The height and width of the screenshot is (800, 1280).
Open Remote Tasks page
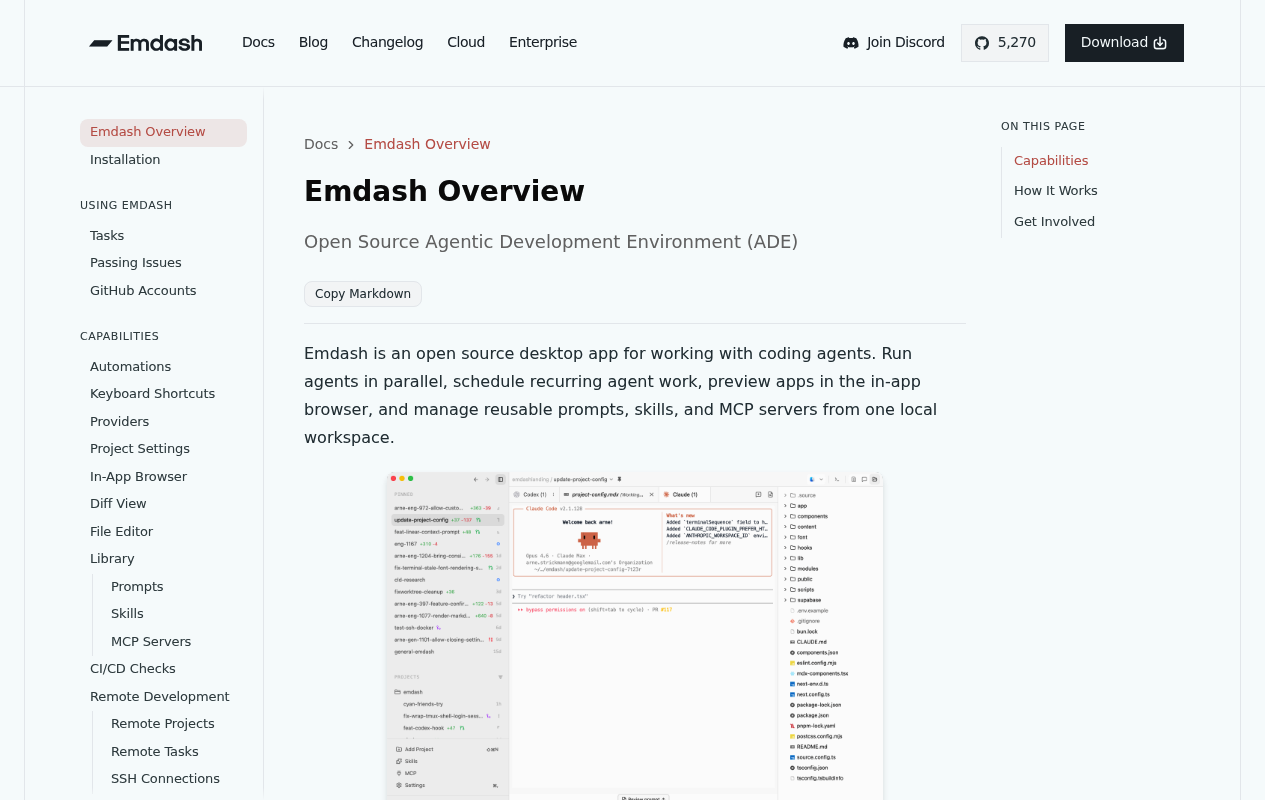coord(155,752)
